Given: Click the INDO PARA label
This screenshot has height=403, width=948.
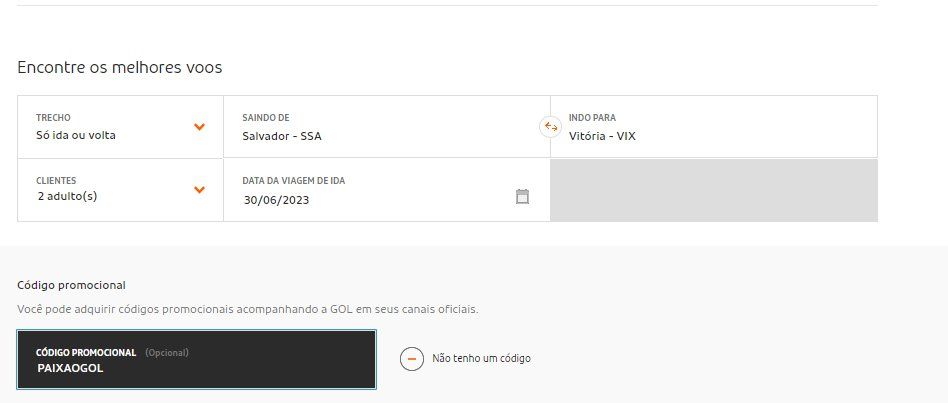Looking at the screenshot, I should coord(592,118).
